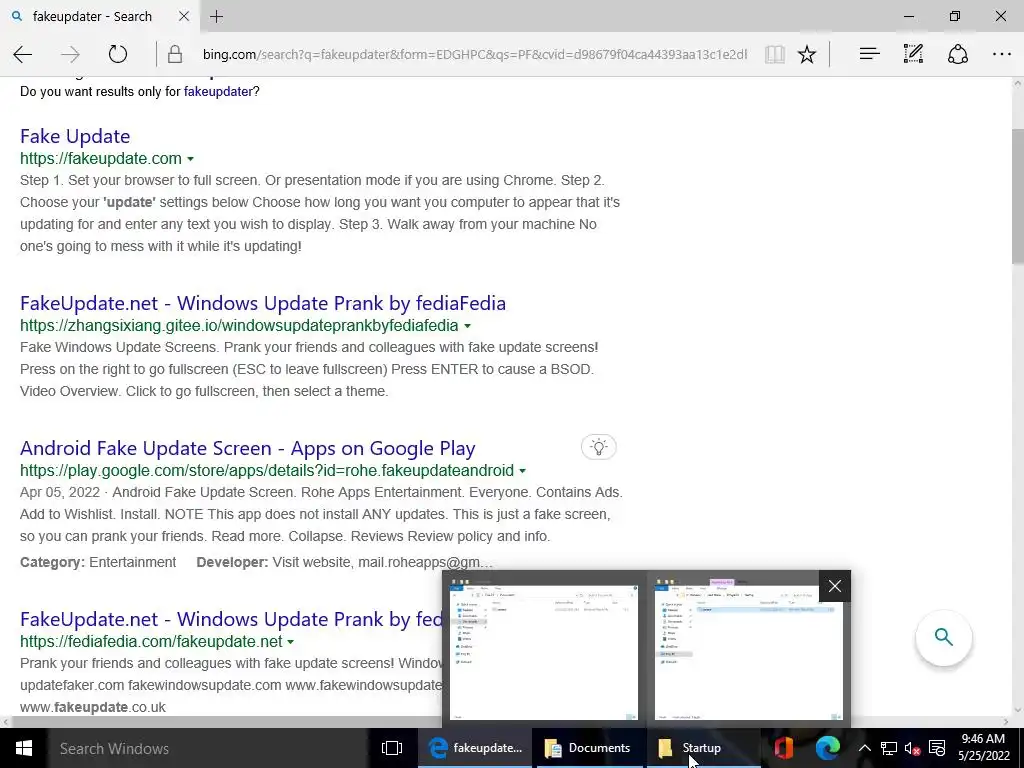Image resolution: width=1024 pixels, height=768 pixels.
Task: Refresh the Bing search page
Action: coord(118,54)
